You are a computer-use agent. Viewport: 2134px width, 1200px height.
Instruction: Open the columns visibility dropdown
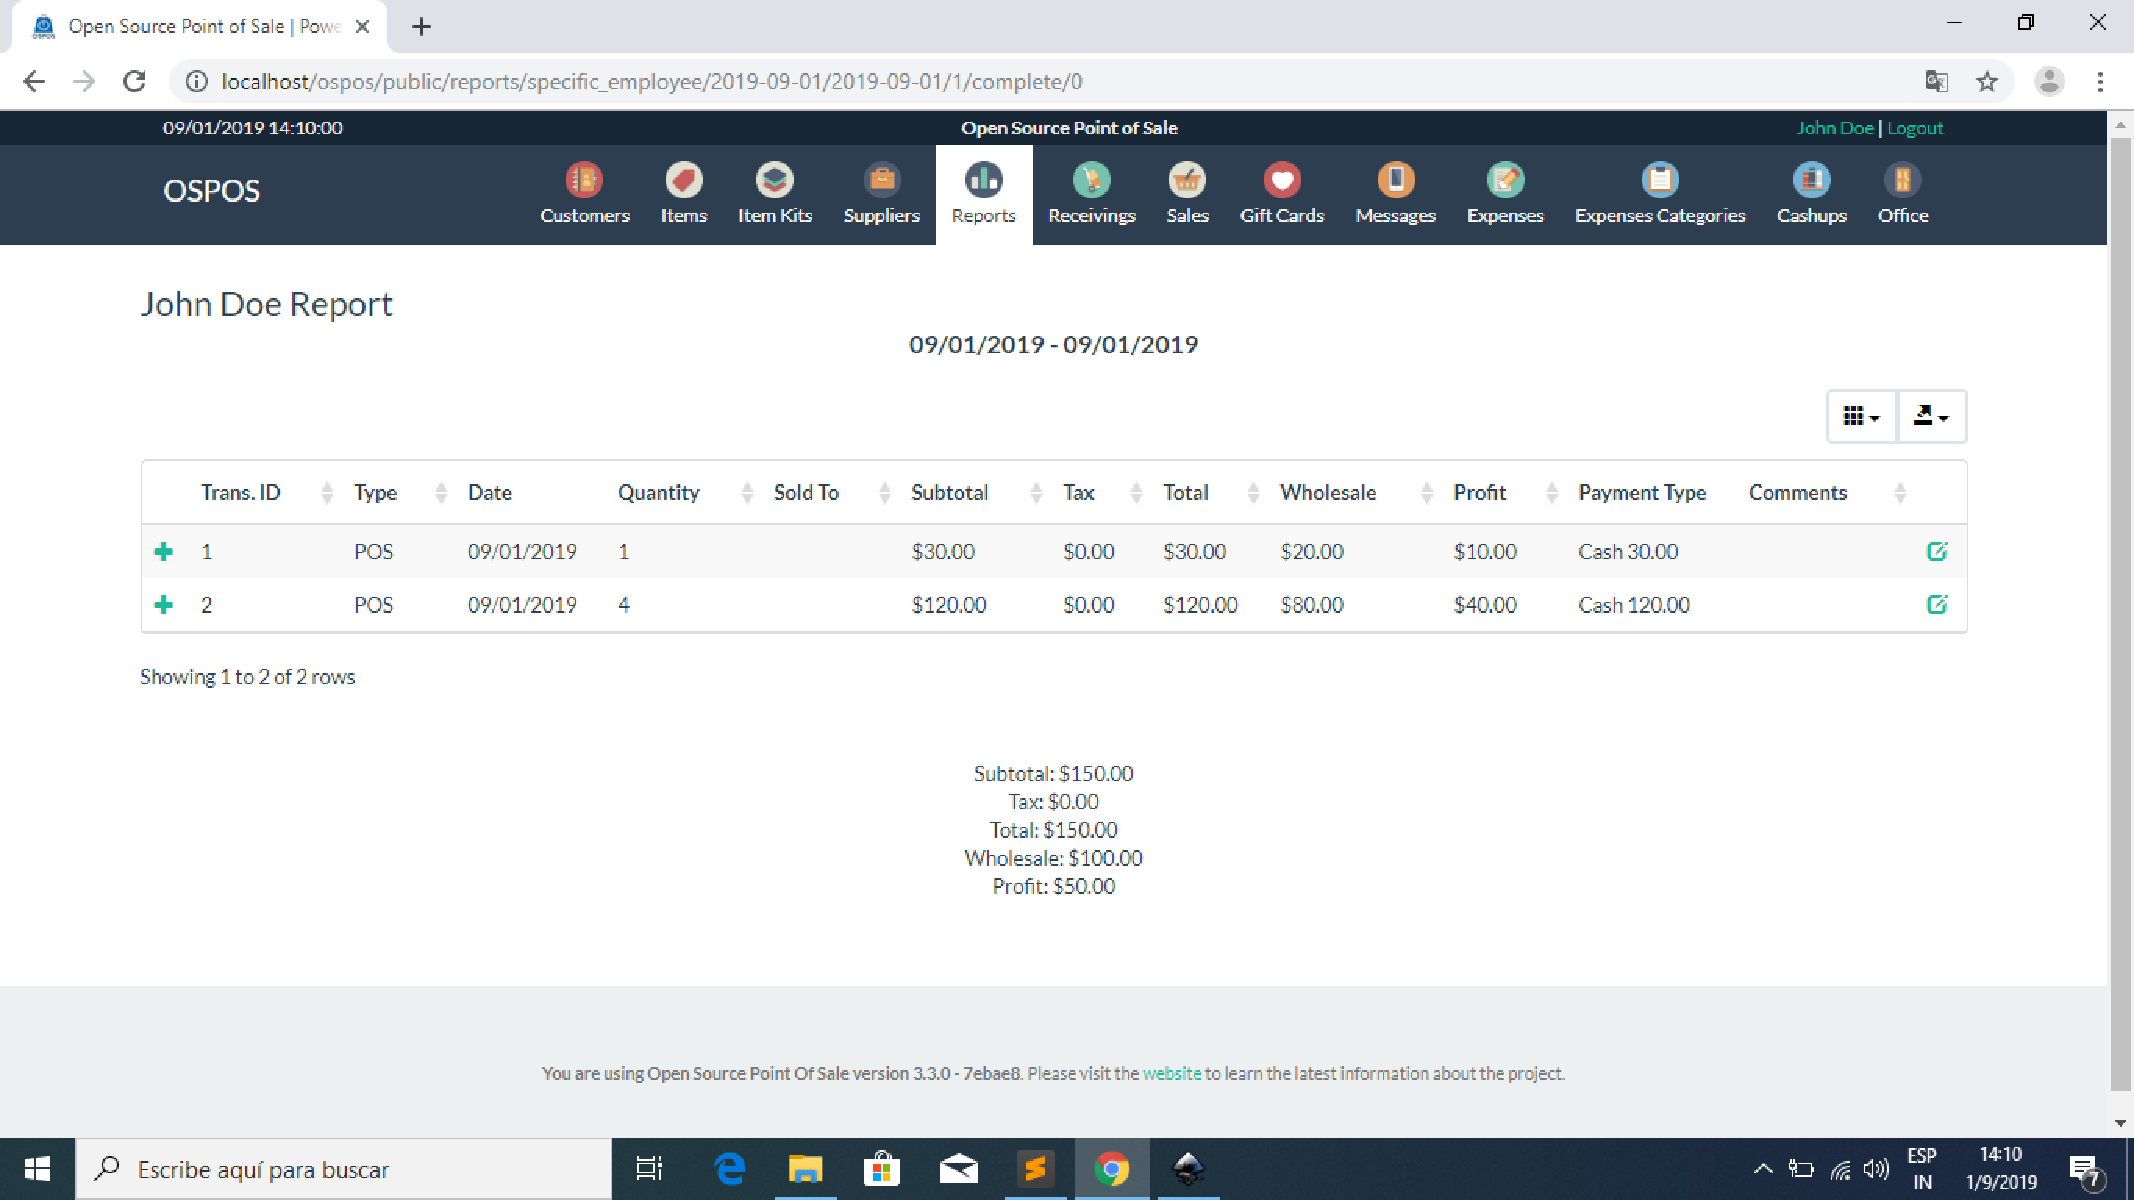1860,416
